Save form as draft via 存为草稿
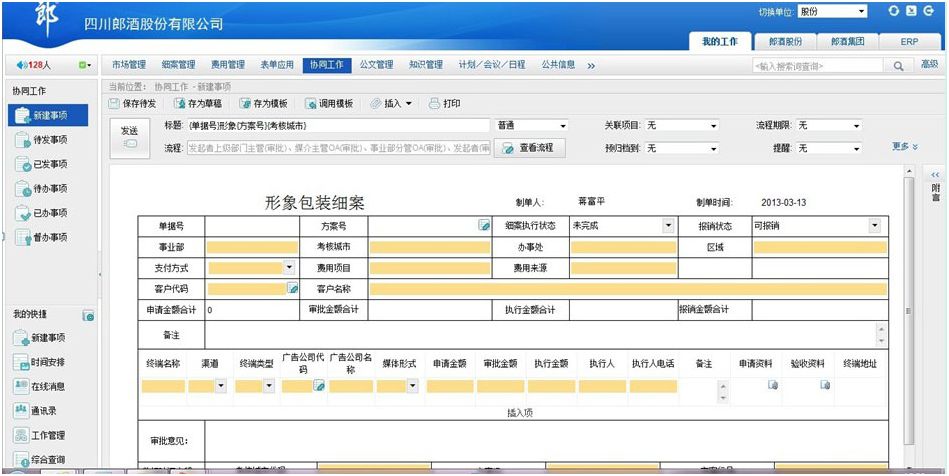This screenshot has width=949, height=476. 198,104
